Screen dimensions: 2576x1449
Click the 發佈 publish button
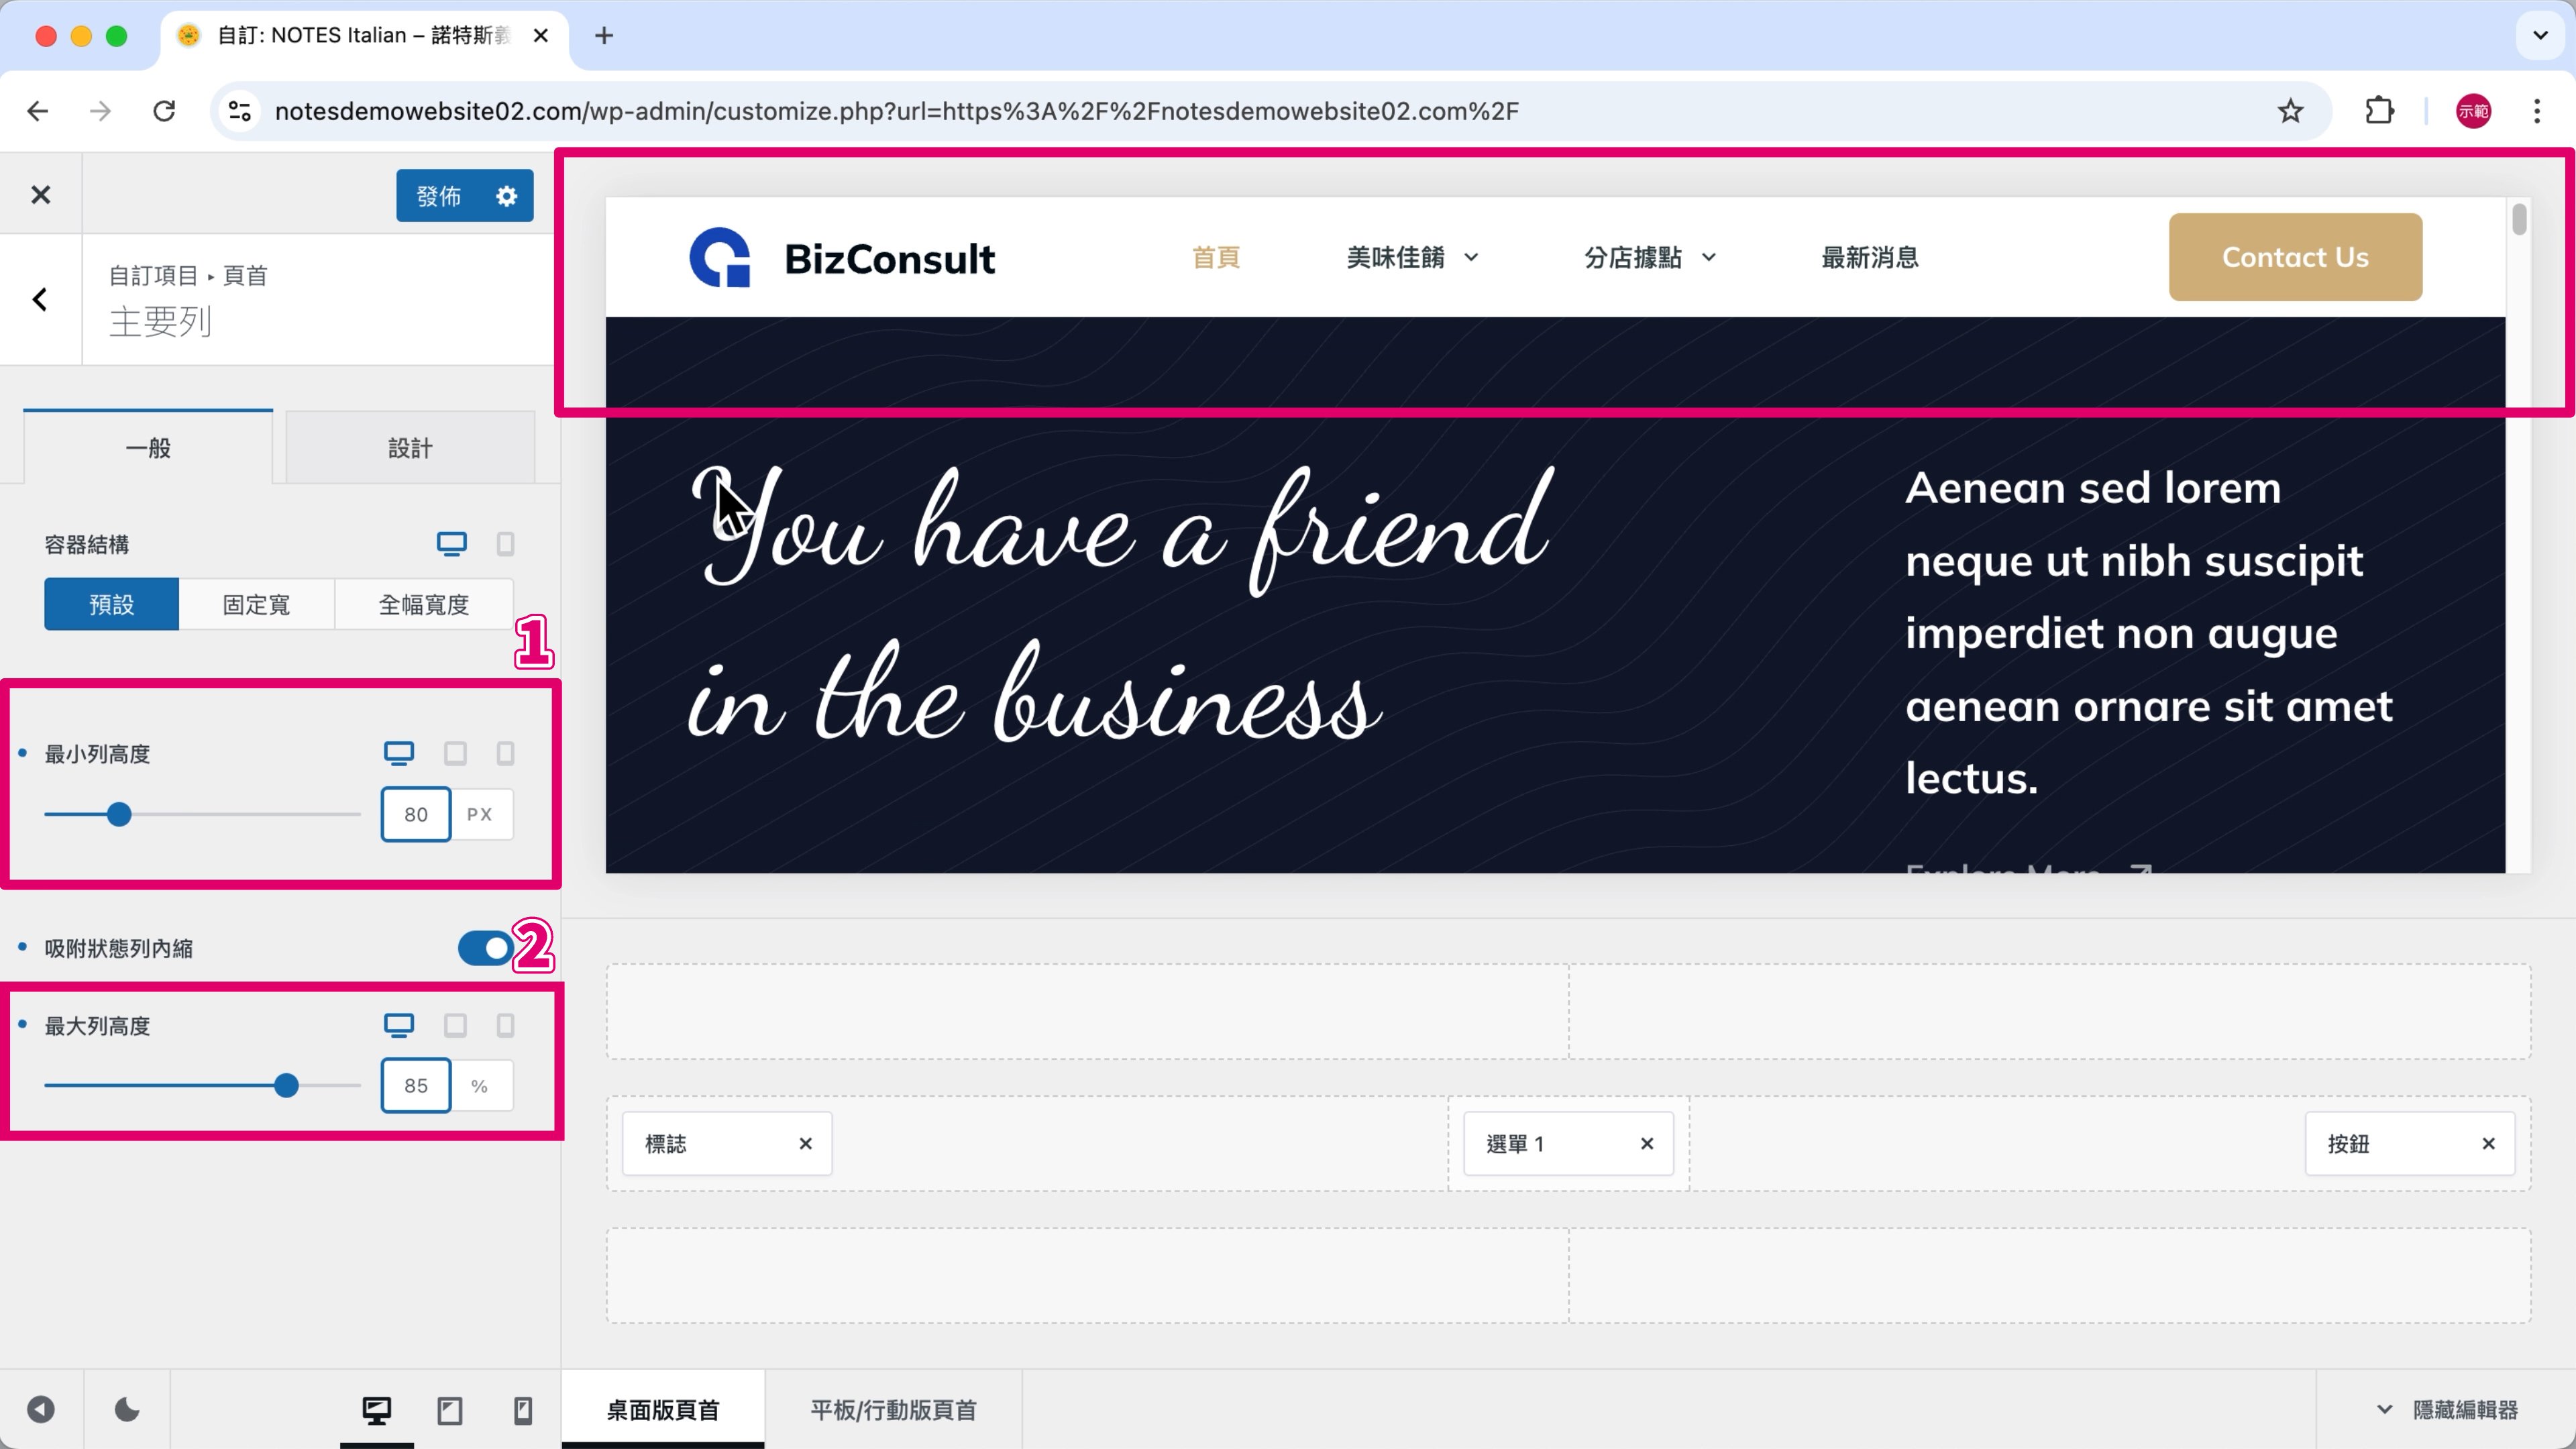click(x=439, y=196)
